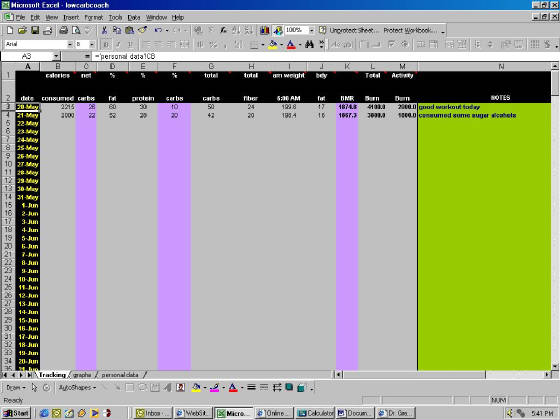Image resolution: width=560 pixels, height=420 pixels.
Task: Click the Windows Start button
Action: coord(16,413)
